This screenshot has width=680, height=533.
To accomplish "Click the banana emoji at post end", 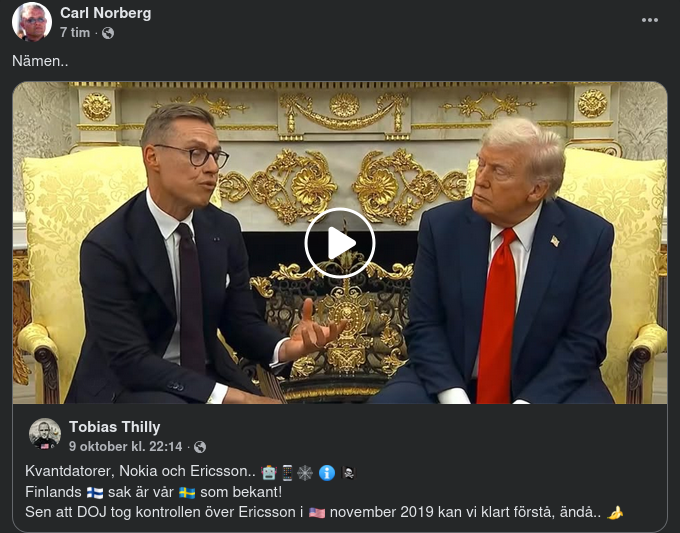I will (615, 513).
